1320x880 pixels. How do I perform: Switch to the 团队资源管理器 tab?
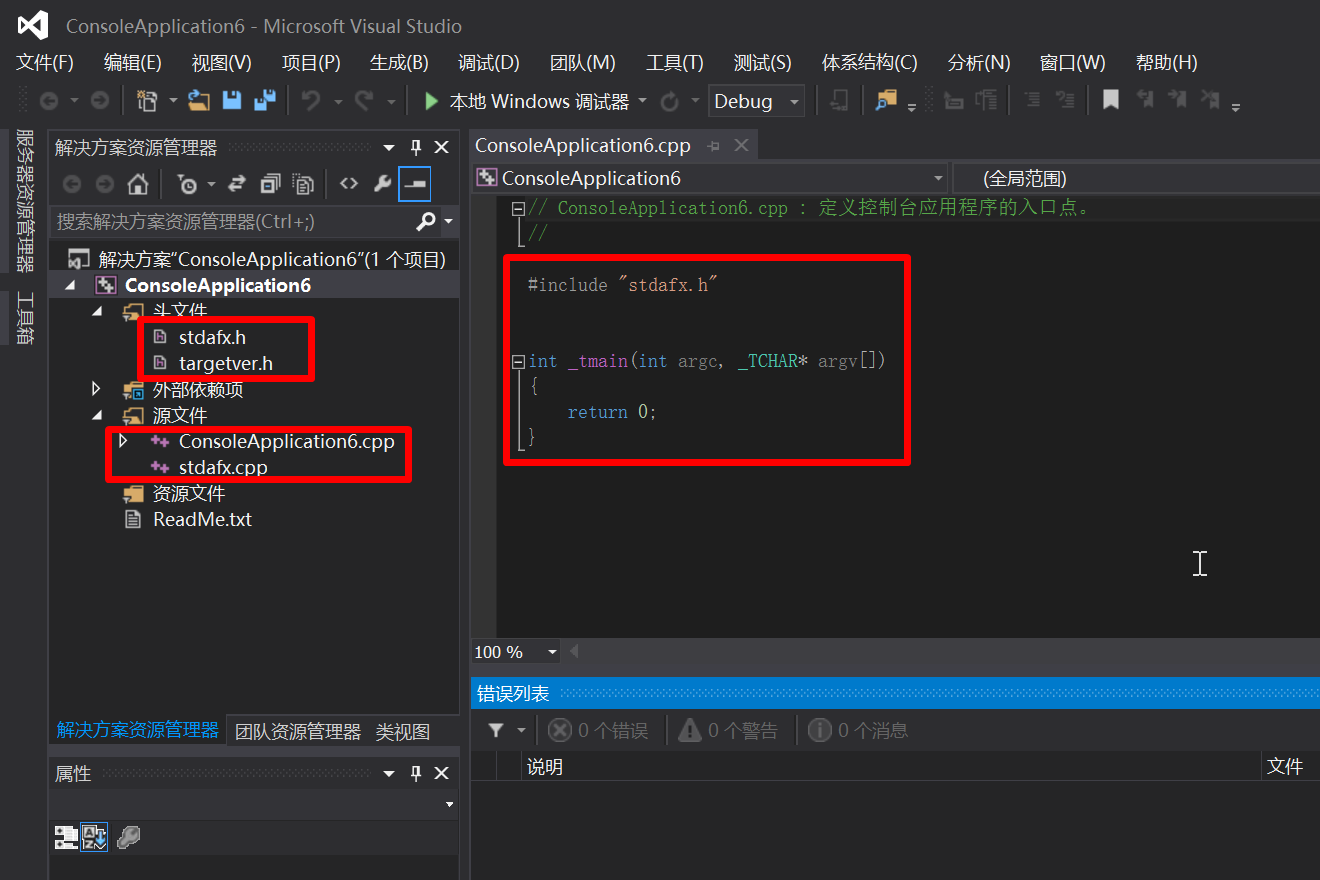click(x=295, y=731)
